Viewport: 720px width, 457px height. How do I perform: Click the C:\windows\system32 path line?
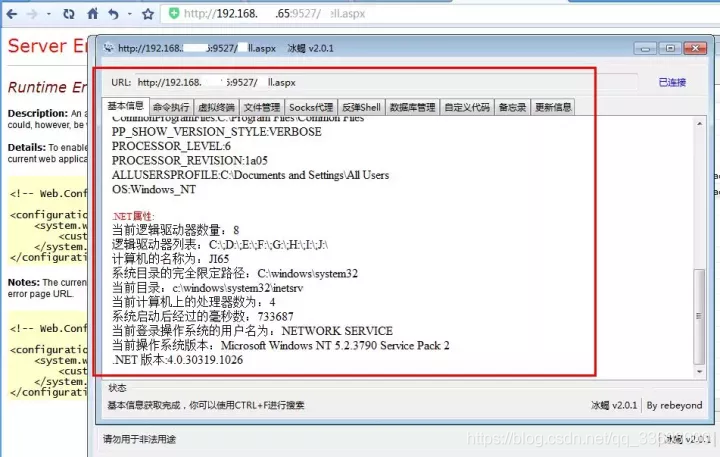pyautogui.click(x=235, y=274)
